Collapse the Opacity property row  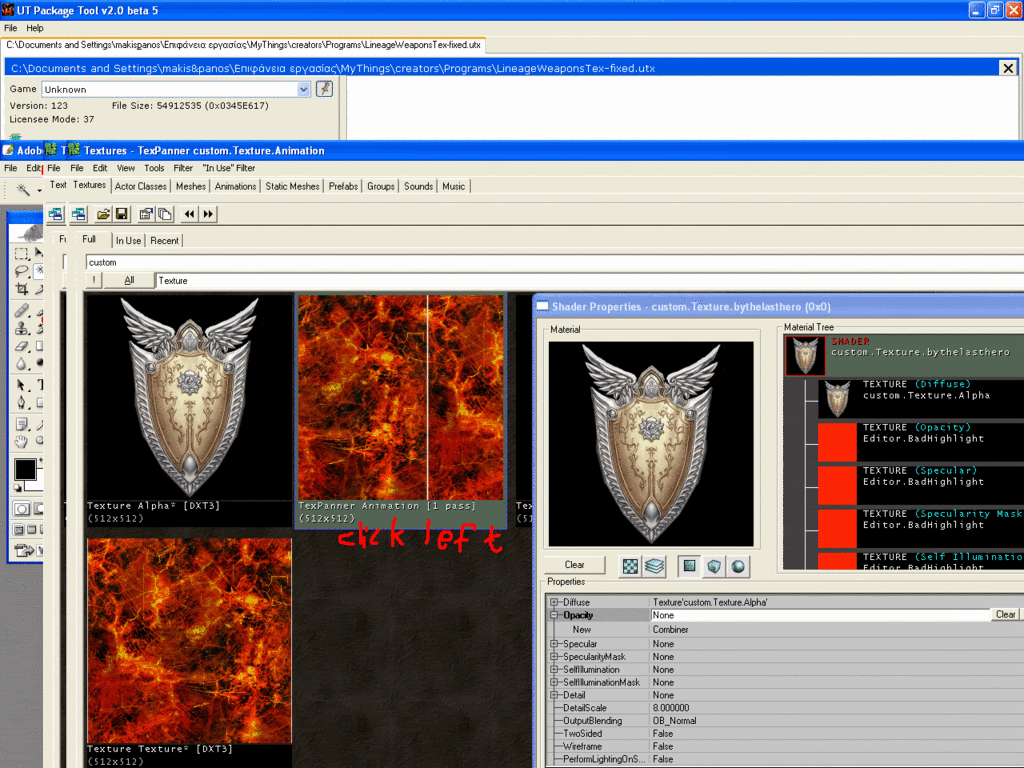555,615
